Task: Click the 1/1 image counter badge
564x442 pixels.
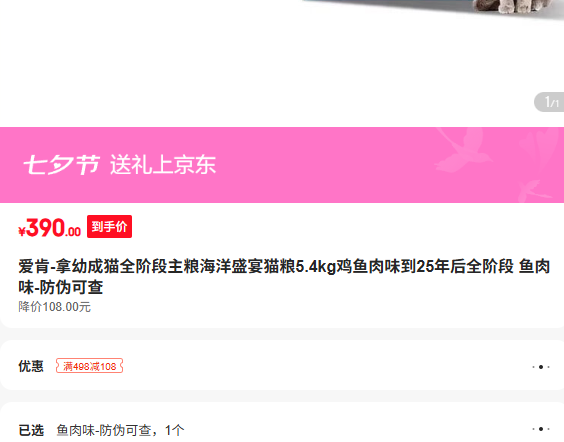Action: (x=549, y=102)
